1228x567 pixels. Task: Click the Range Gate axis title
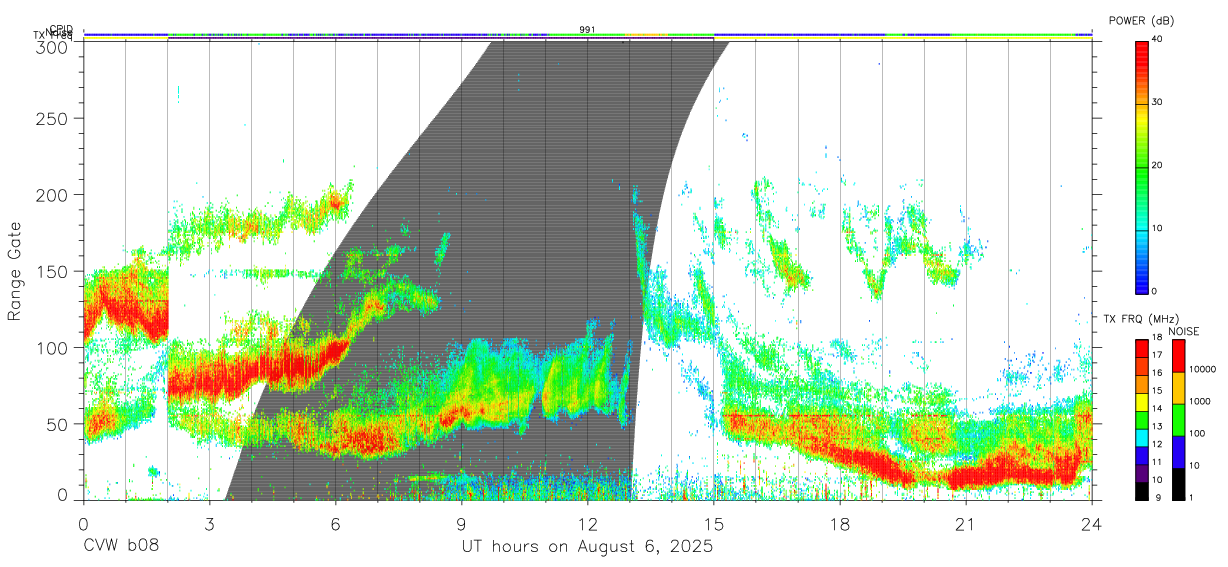pos(15,272)
